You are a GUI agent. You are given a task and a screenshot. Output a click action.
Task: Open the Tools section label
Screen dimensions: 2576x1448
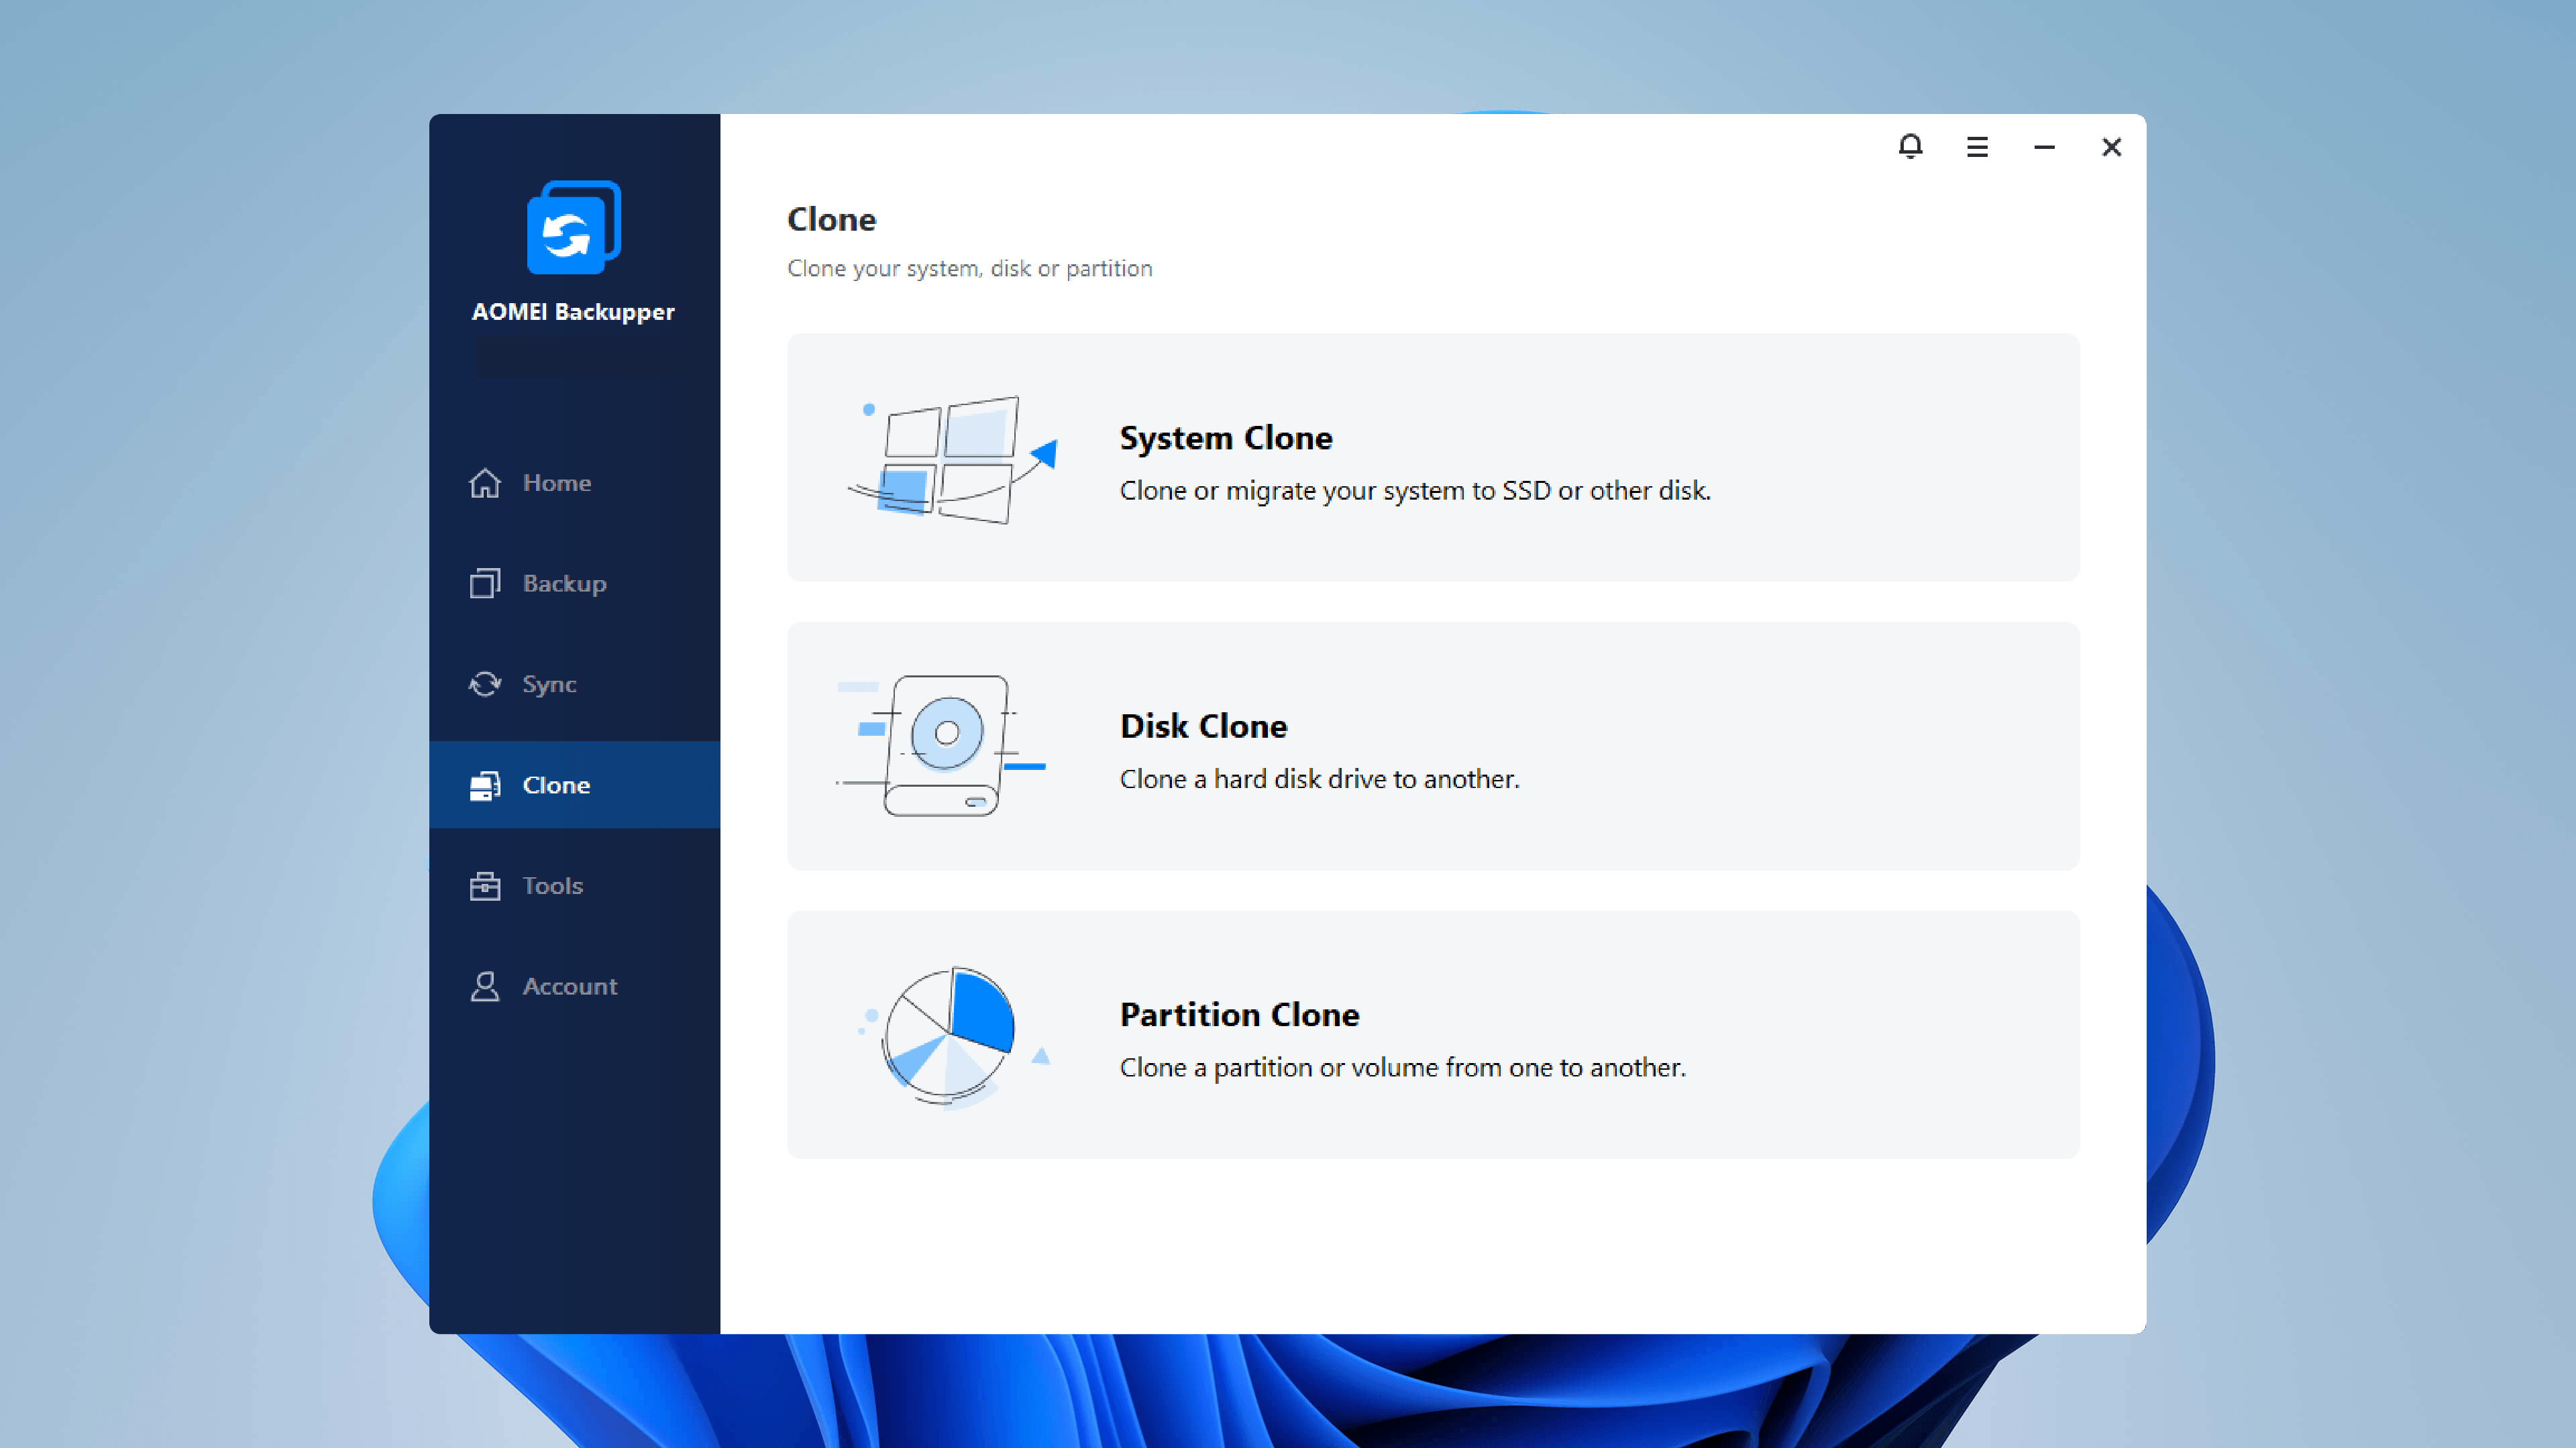point(552,886)
